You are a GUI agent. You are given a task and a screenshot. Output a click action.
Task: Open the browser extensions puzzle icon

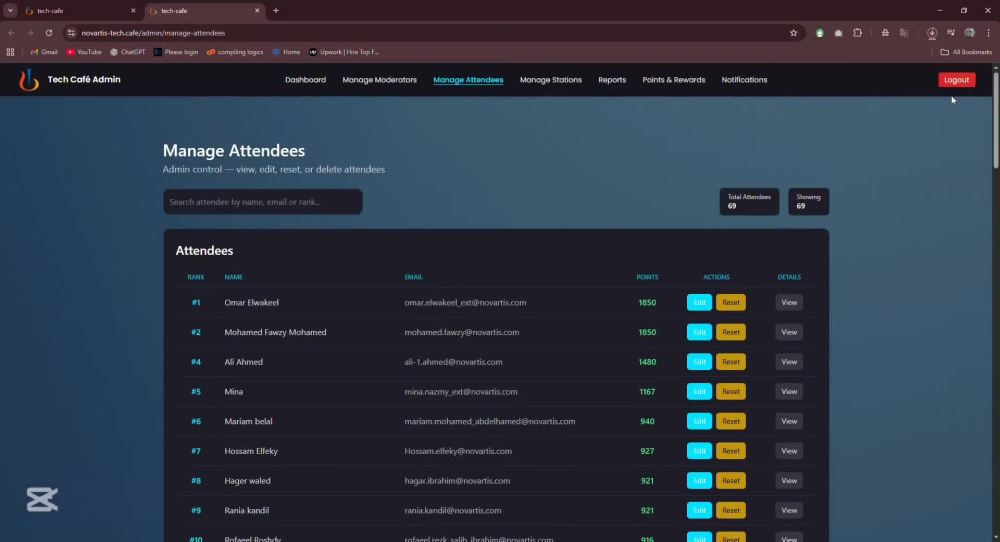tap(857, 33)
